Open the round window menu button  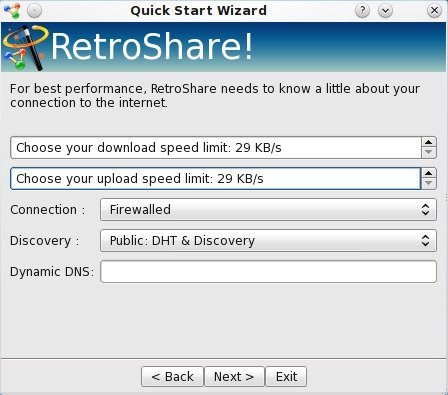click(34, 11)
